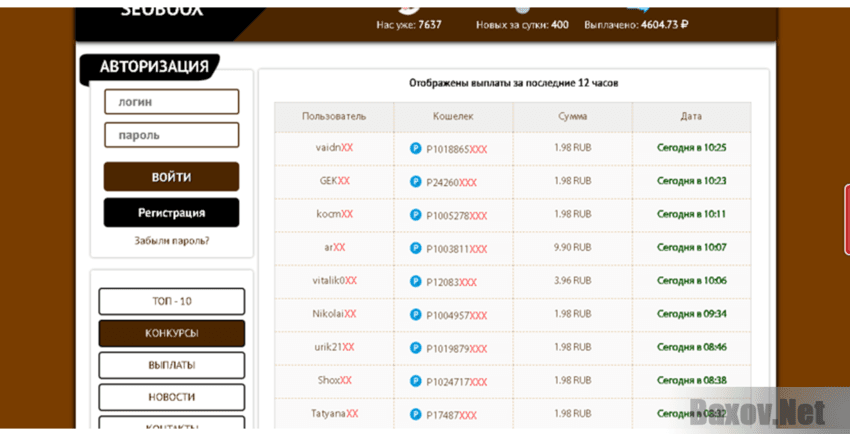Click the Payeer icon next to P24260XXX
The image size is (850, 434).
point(416,182)
